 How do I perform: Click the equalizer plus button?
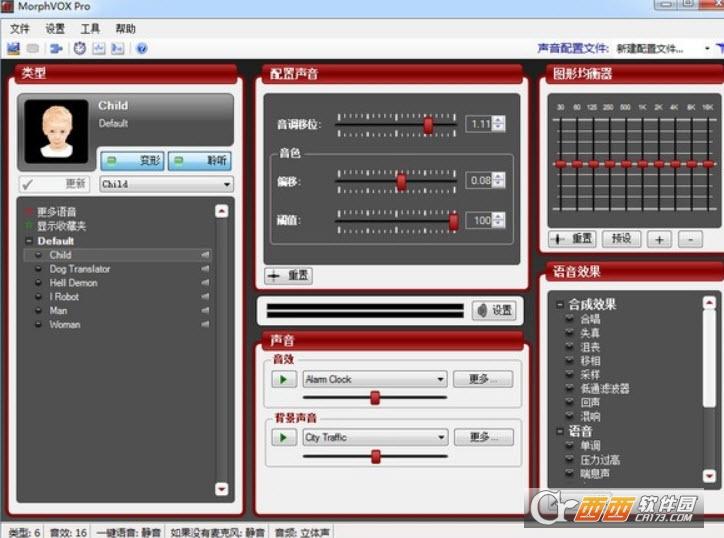coord(659,239)
